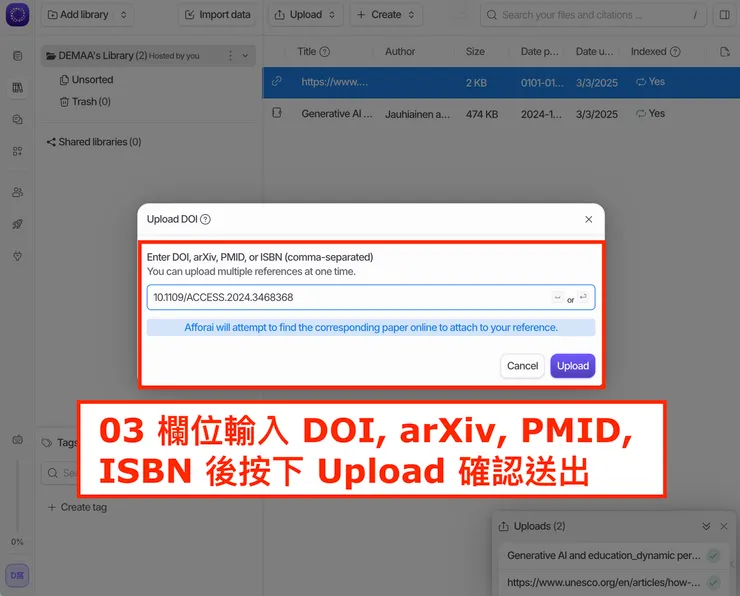This screenshot has width=740, height=596.
Task: Open the Upload dropdown menu
Action: click(305, 15)
